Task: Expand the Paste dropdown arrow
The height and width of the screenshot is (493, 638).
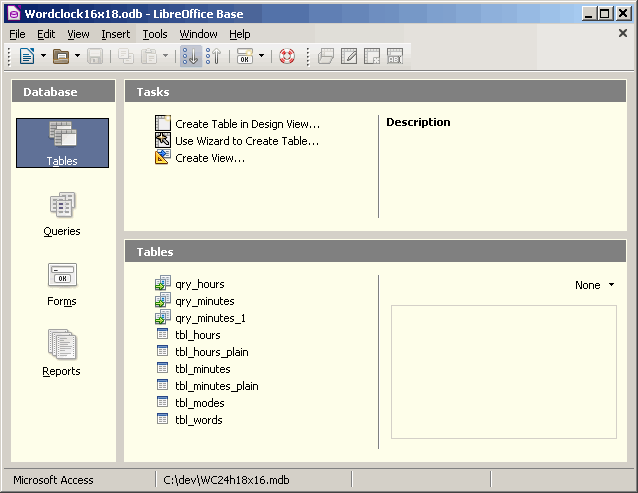Action: coord(165,56)
